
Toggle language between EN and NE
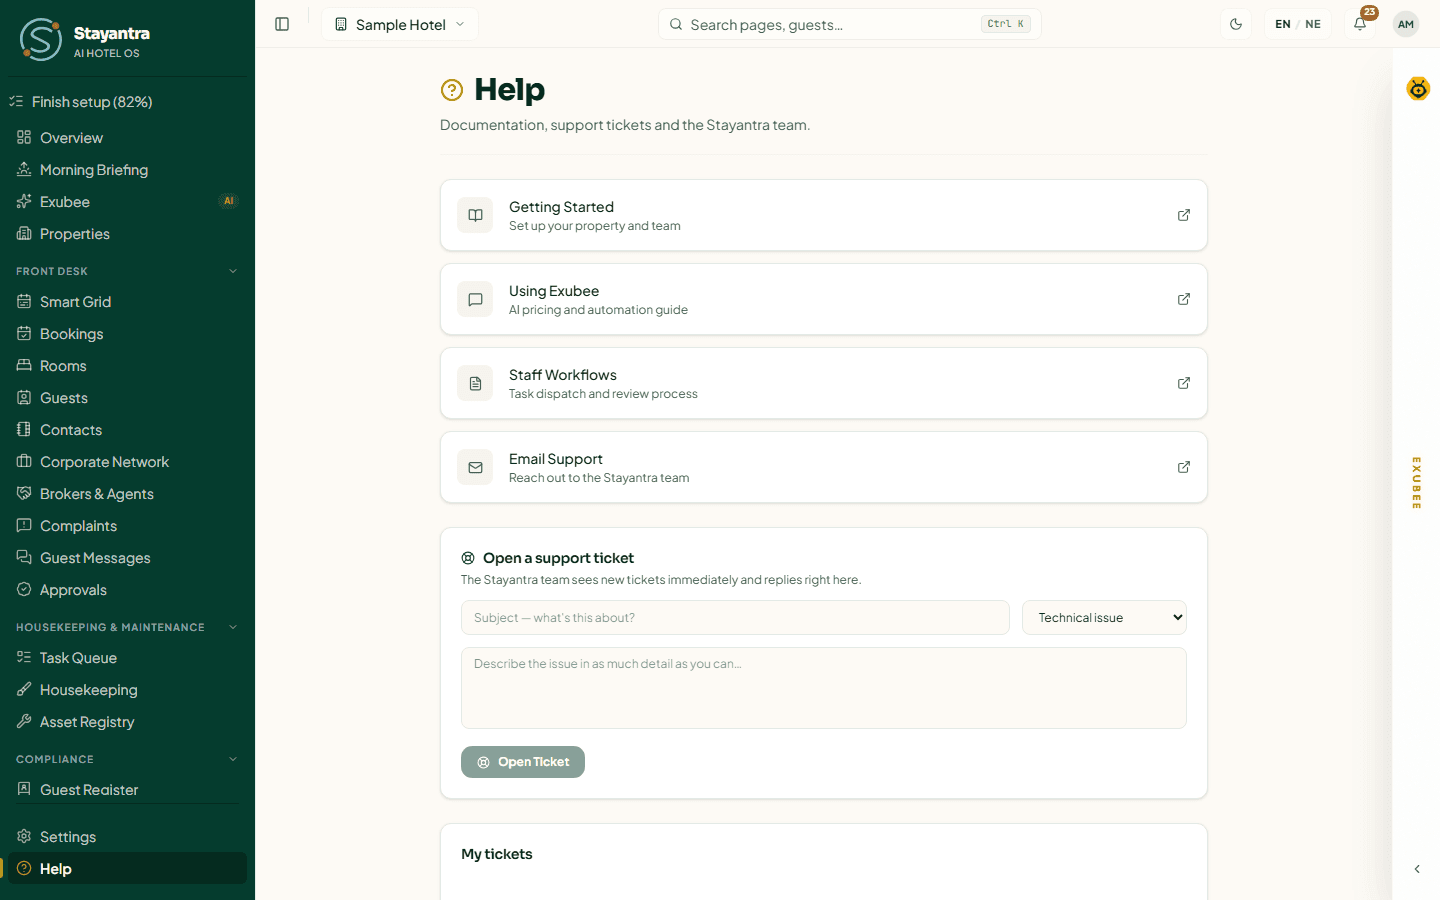(x=1298, y=24)
